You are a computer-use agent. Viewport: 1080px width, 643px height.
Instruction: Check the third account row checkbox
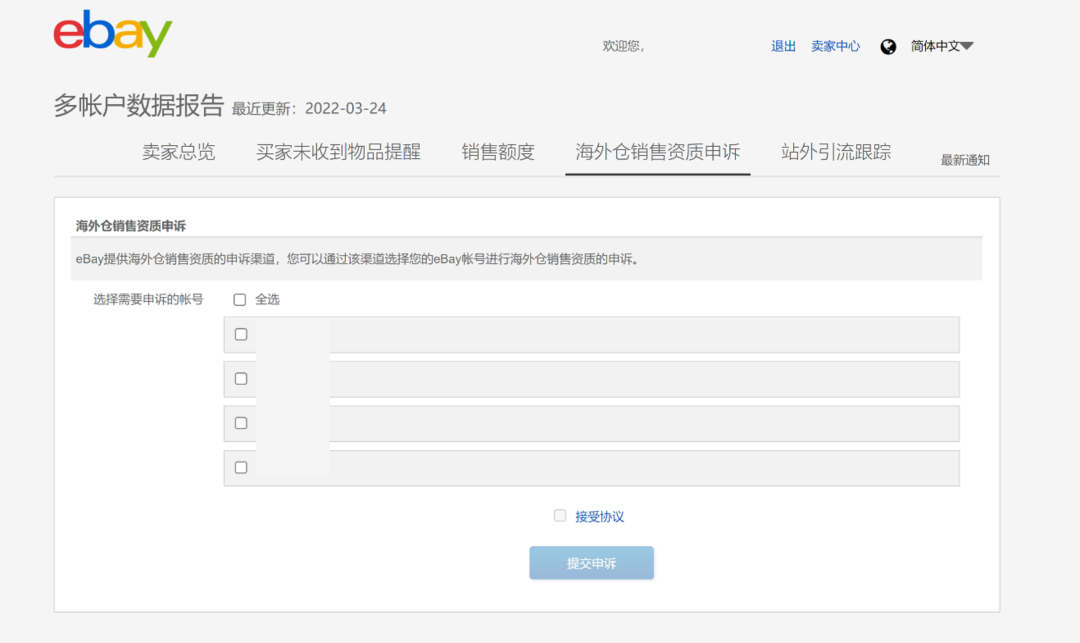[241, 423]
